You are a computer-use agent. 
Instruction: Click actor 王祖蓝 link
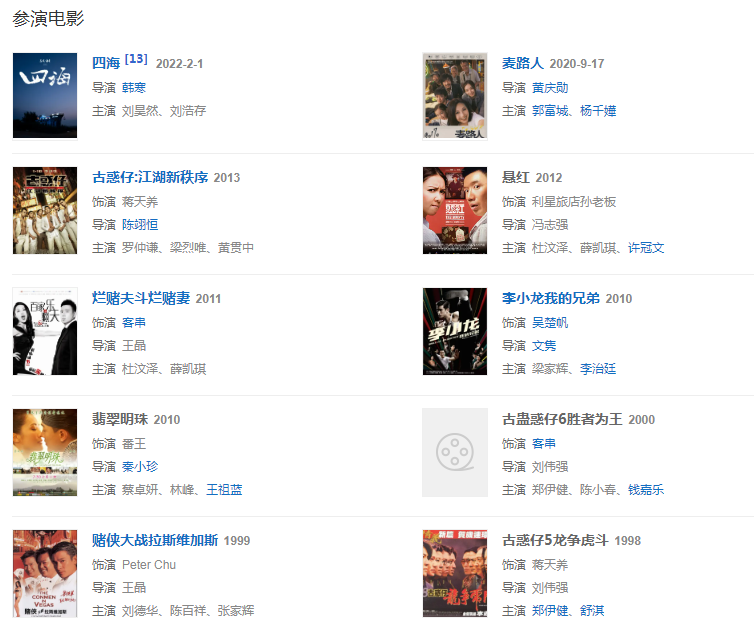tap(224, 490)
